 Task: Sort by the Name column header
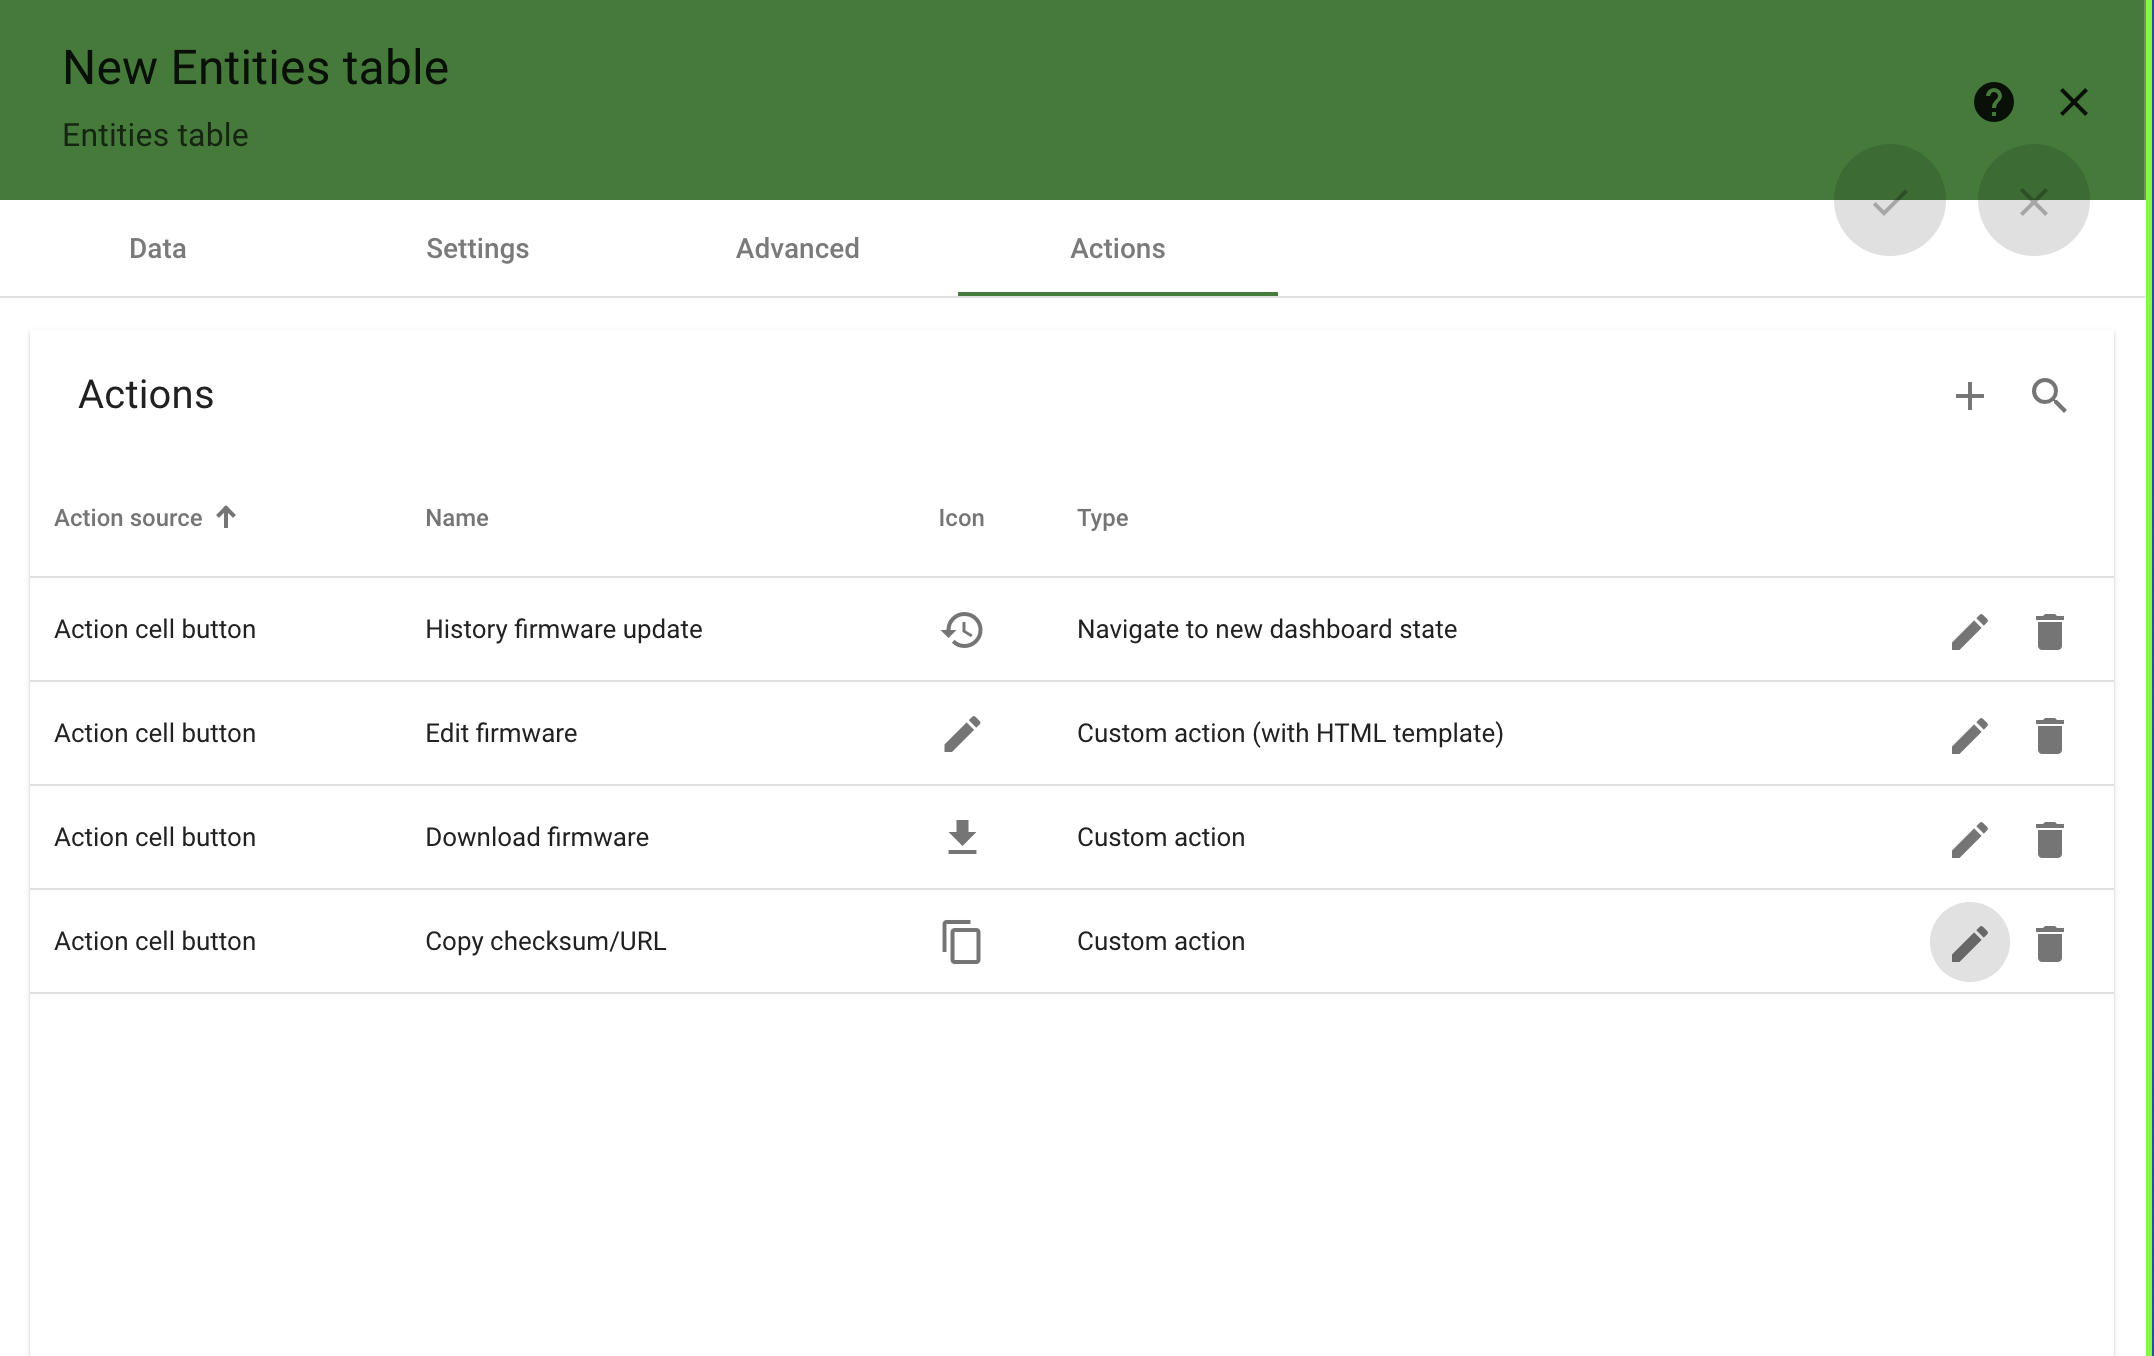pos(457,518)
